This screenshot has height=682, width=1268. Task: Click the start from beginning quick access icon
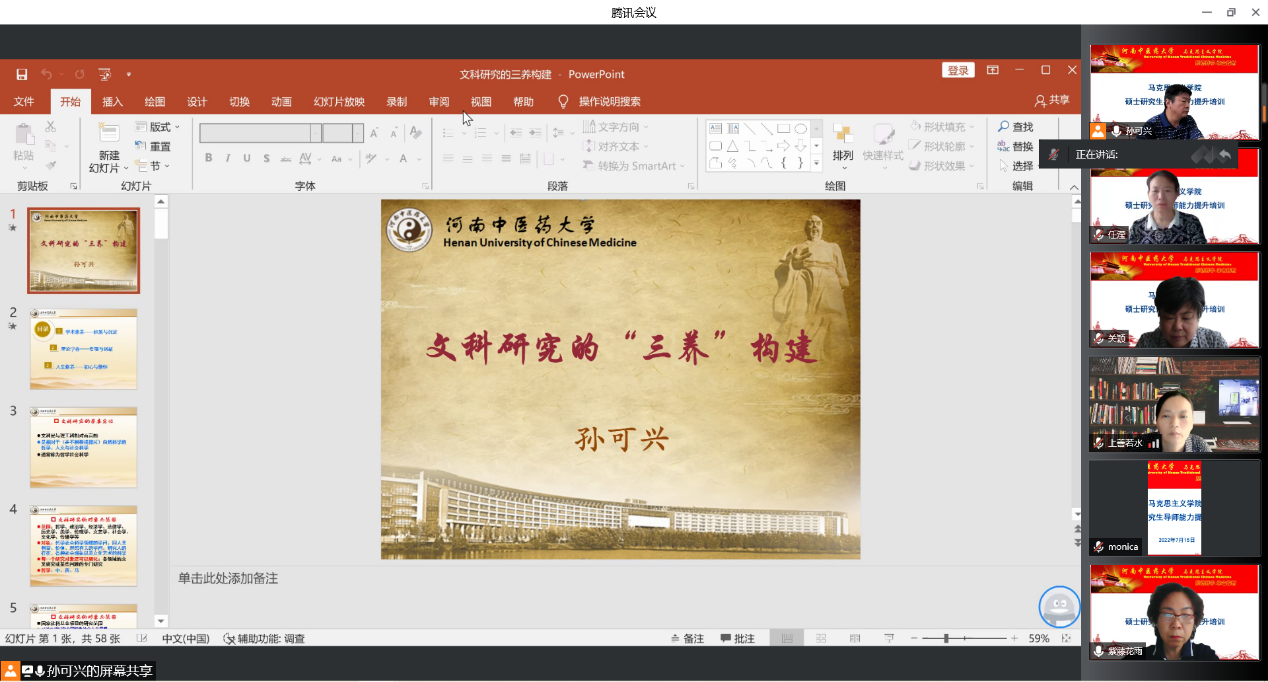coord(104,74)
